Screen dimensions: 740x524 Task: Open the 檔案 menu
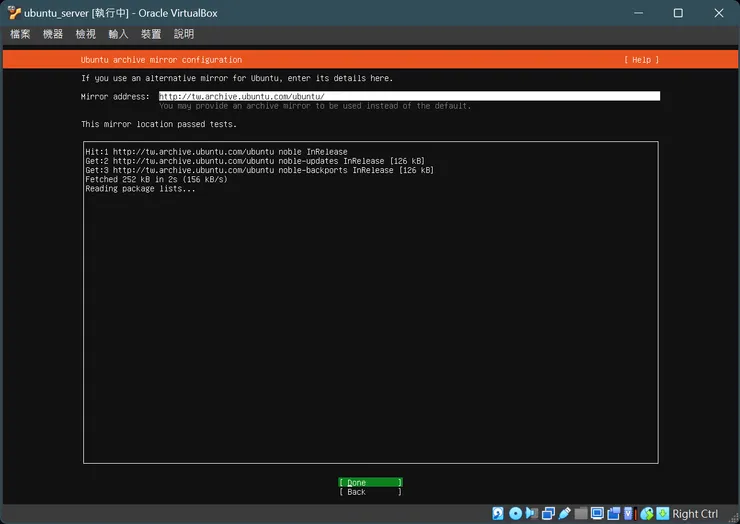click(20, 34)
